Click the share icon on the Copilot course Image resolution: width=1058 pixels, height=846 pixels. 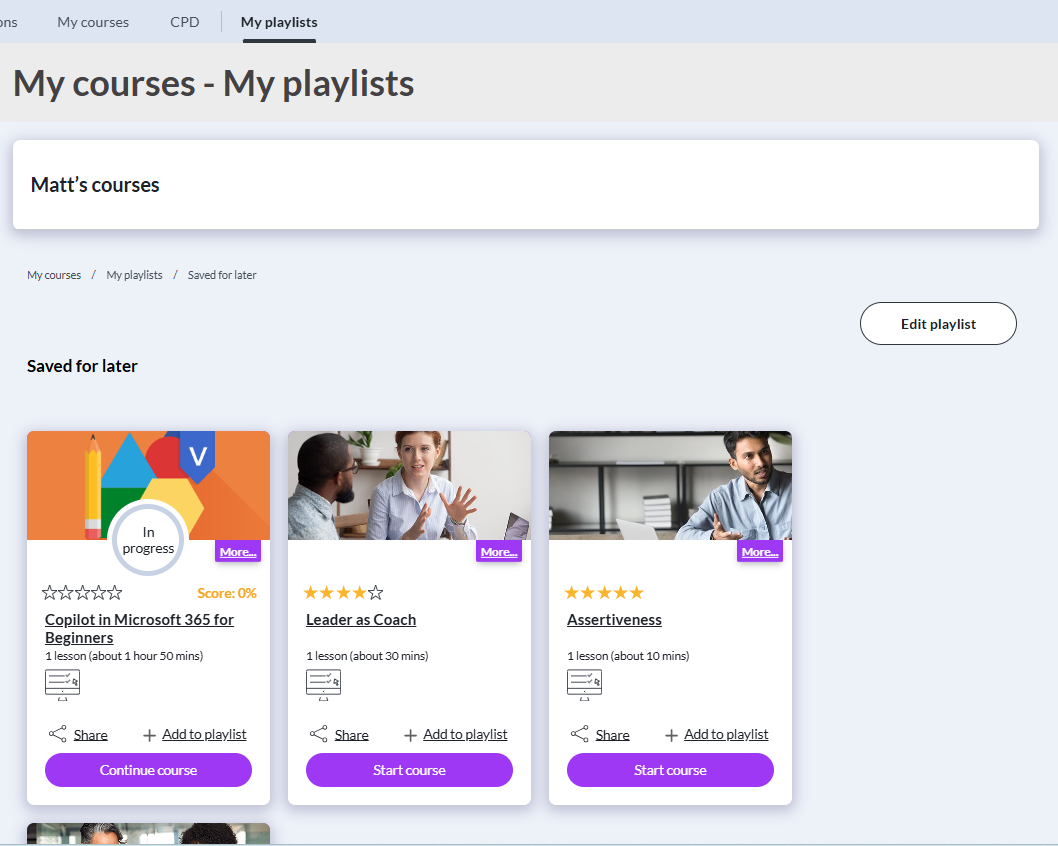coord(58,734)
